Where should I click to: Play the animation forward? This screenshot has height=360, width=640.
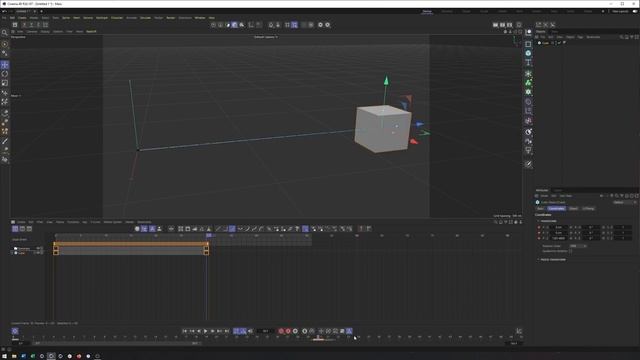click(x=206, y=331)
